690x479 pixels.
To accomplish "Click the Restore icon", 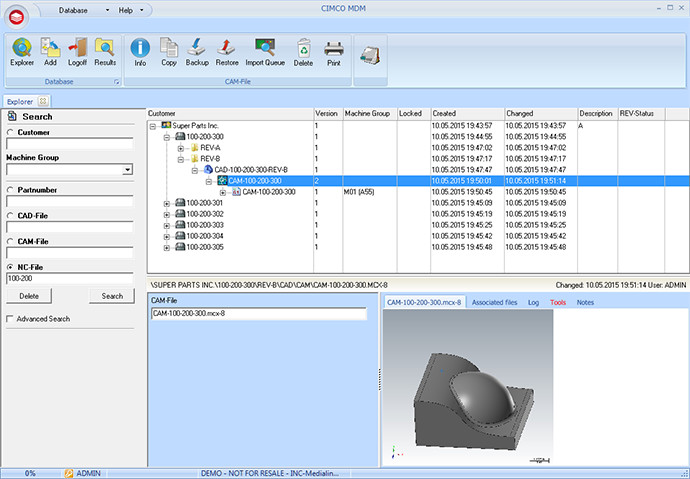I will pos(227,48).
